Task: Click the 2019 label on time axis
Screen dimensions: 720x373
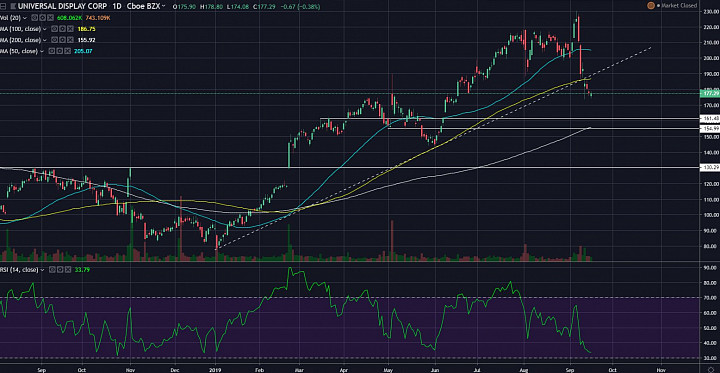Action: [x=216, y=369]
